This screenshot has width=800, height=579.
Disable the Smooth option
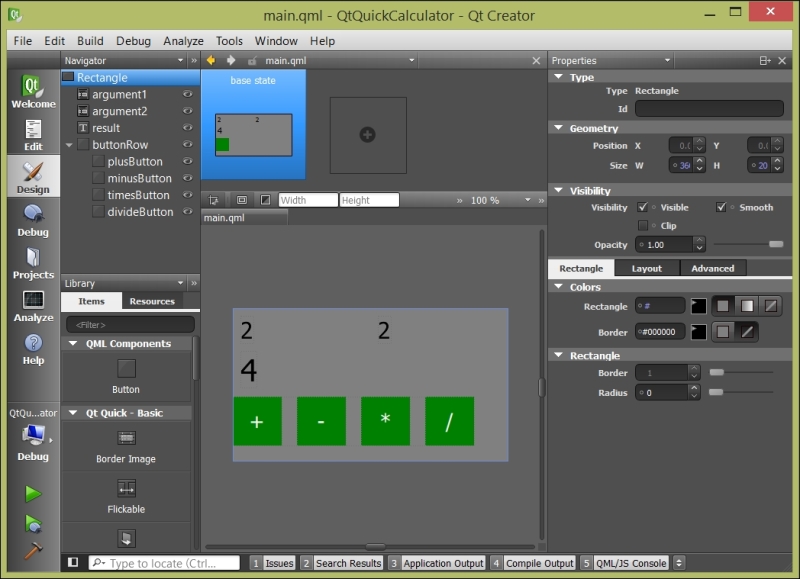[719, 207]
